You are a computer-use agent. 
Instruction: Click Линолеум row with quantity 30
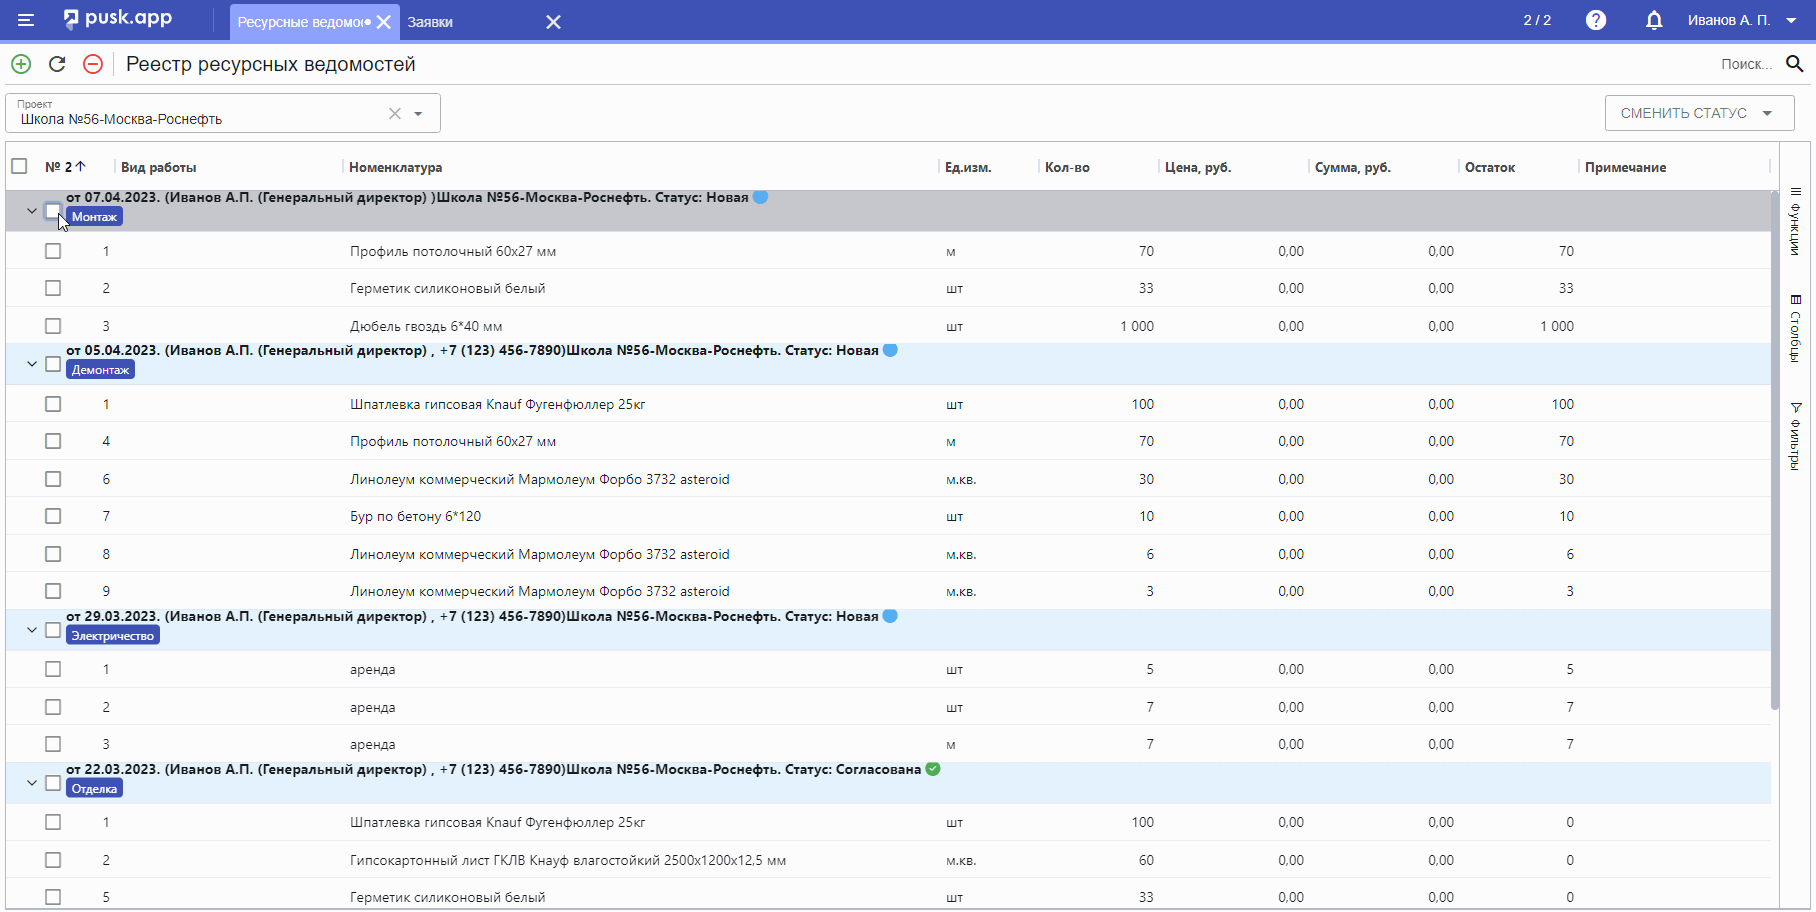click(888, 479)
